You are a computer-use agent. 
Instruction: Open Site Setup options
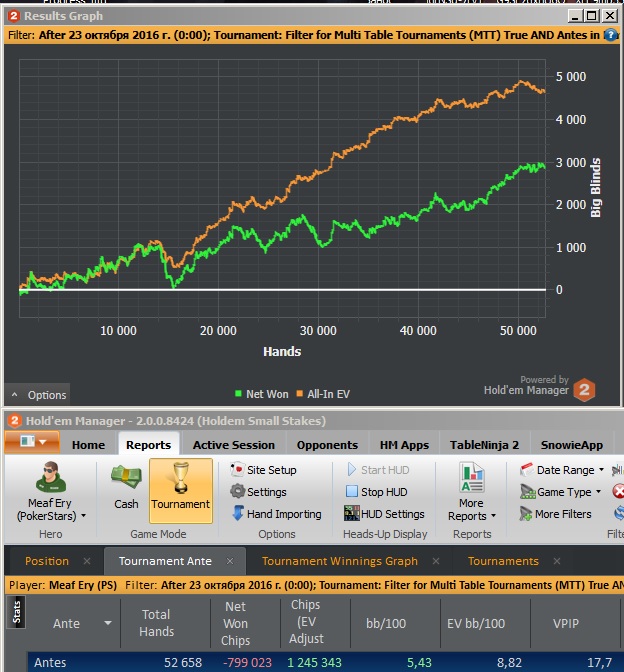[263, 470]
